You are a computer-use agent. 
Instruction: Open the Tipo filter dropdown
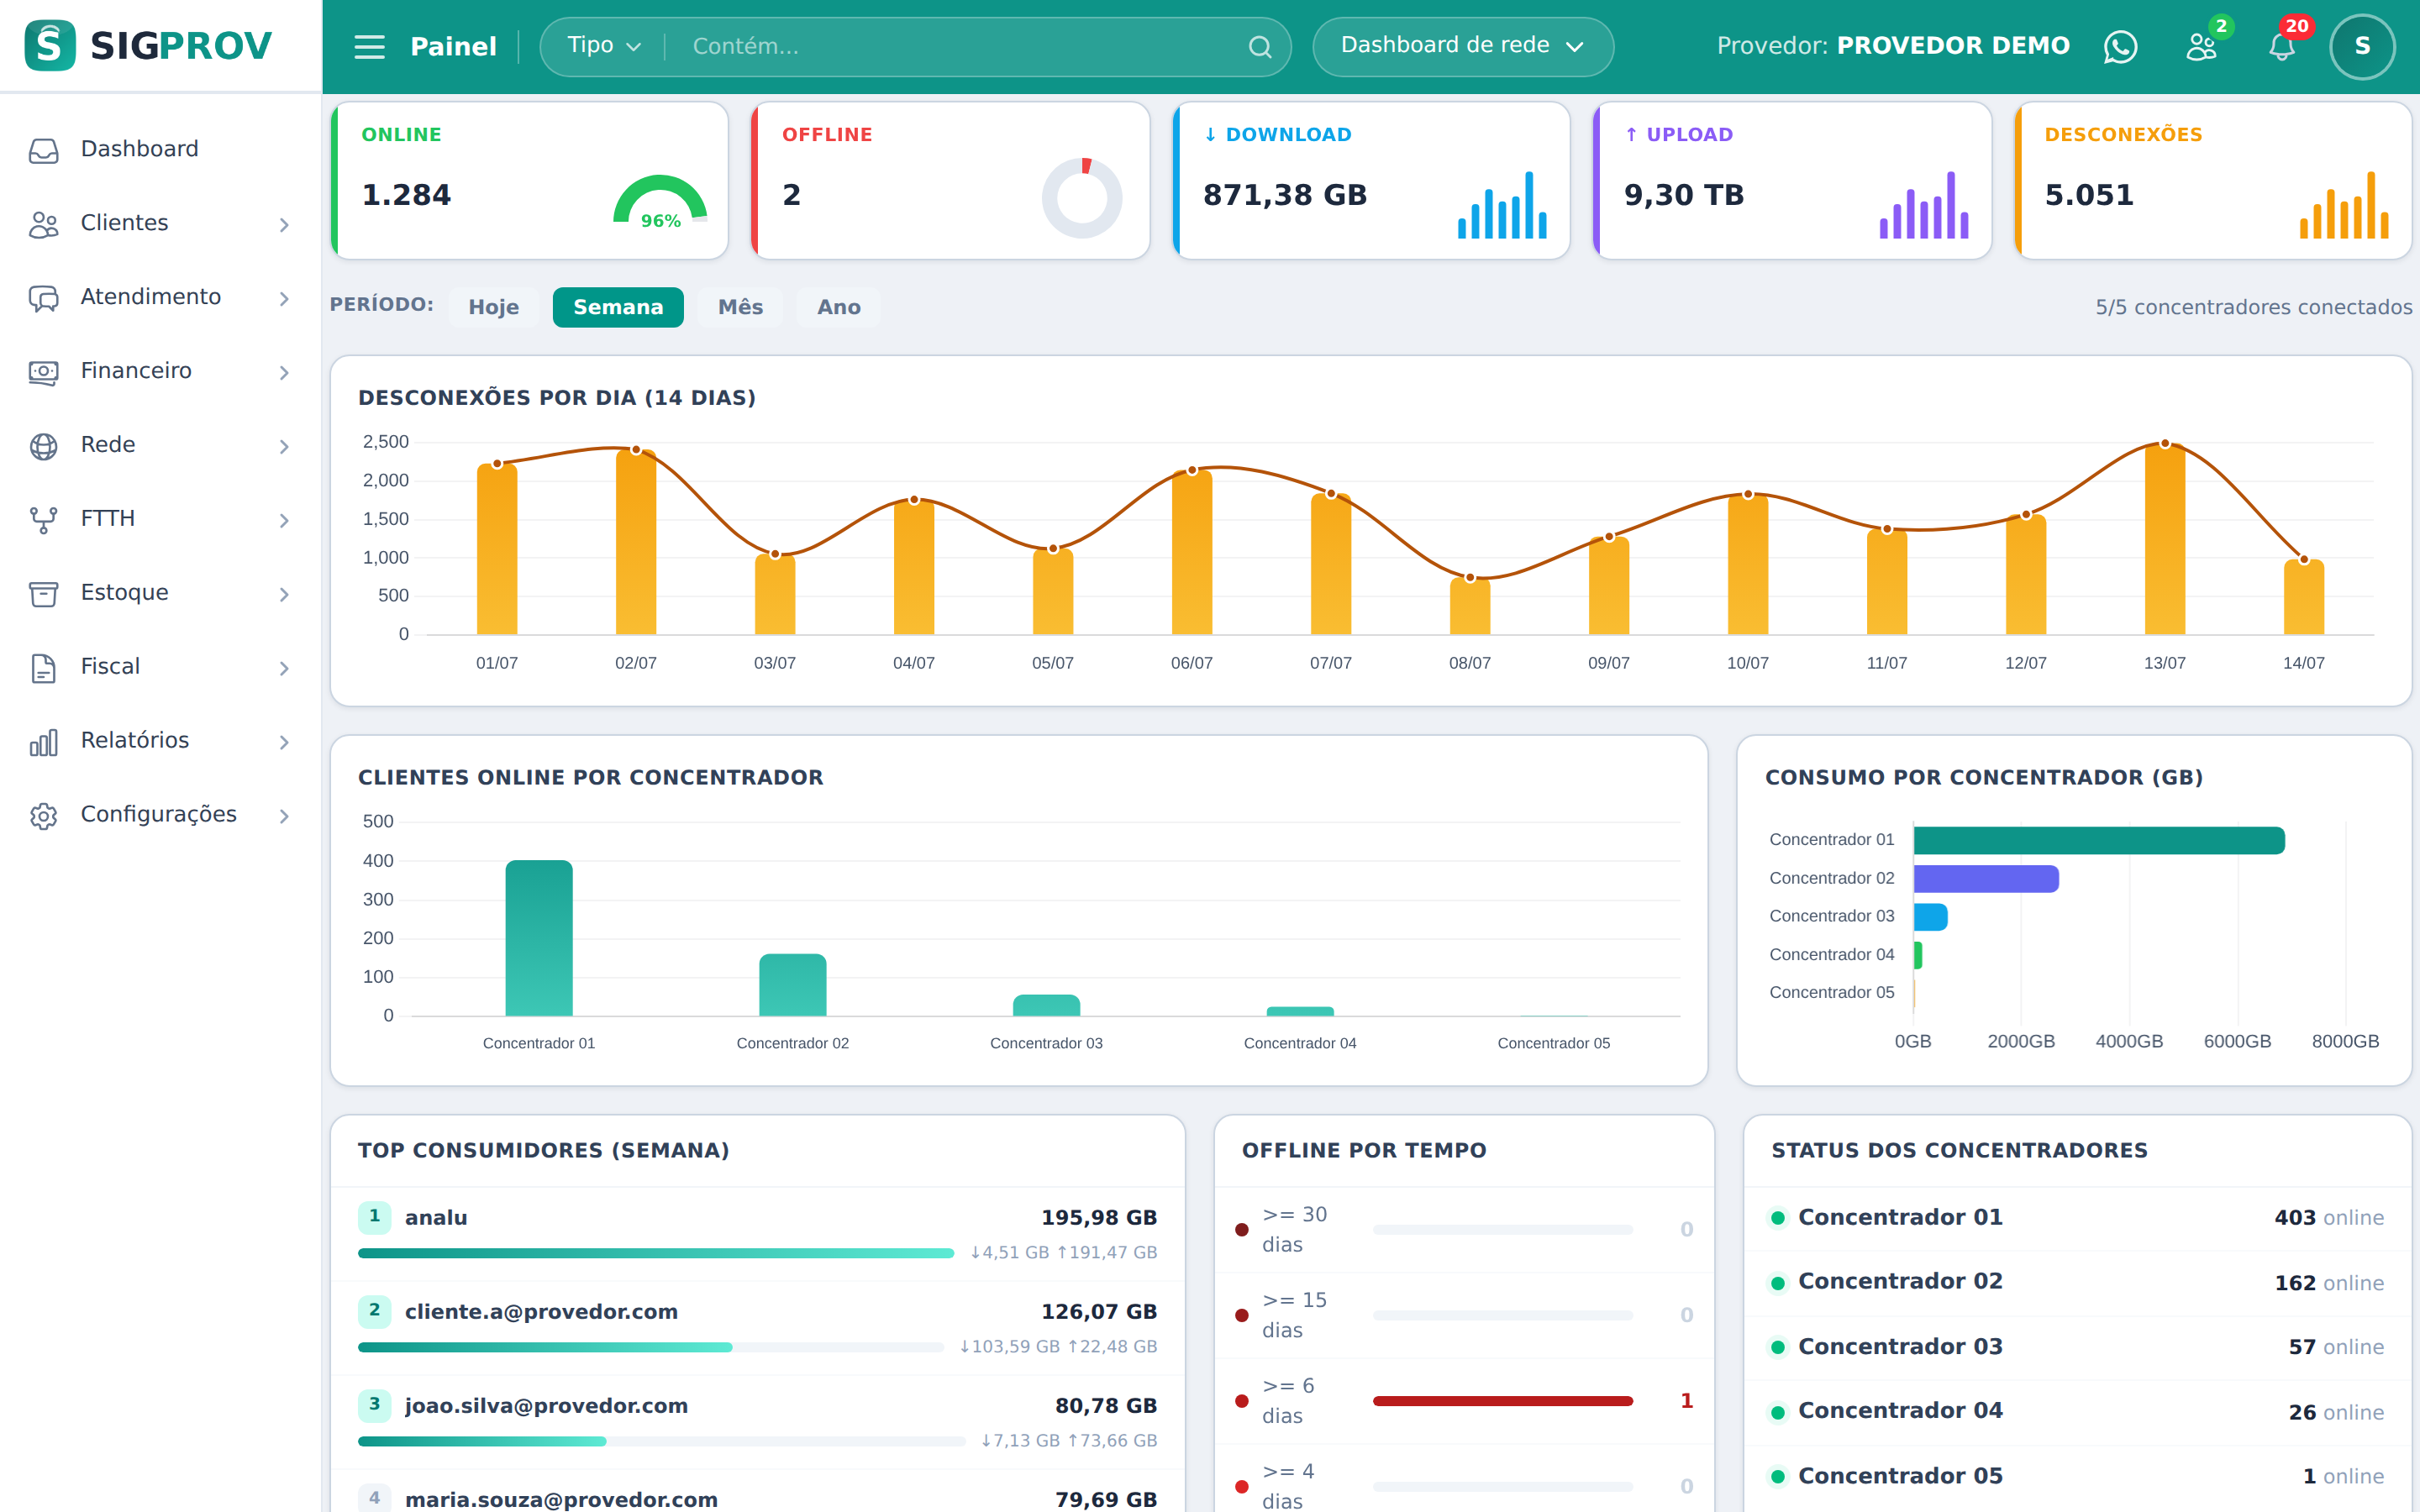coord(604,46)
